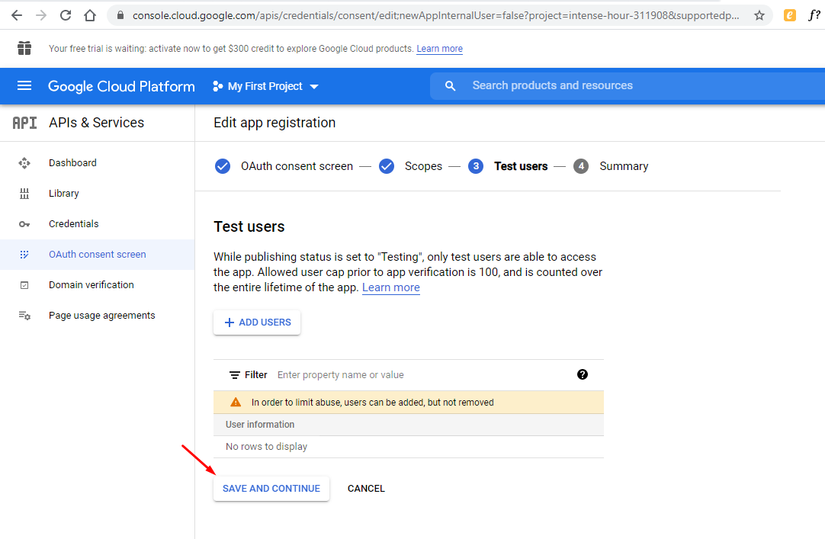Click the Library sidebar icon
825x539 pixels.
[24, 194]
